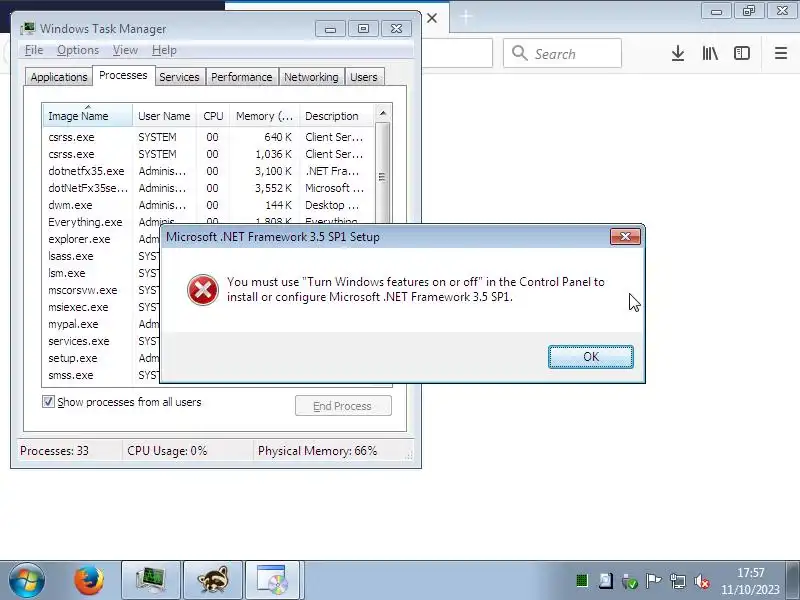Viewport: 800px width, 600px height.
Task: Sort by User Name column header
Action: [x=164, y=116]
